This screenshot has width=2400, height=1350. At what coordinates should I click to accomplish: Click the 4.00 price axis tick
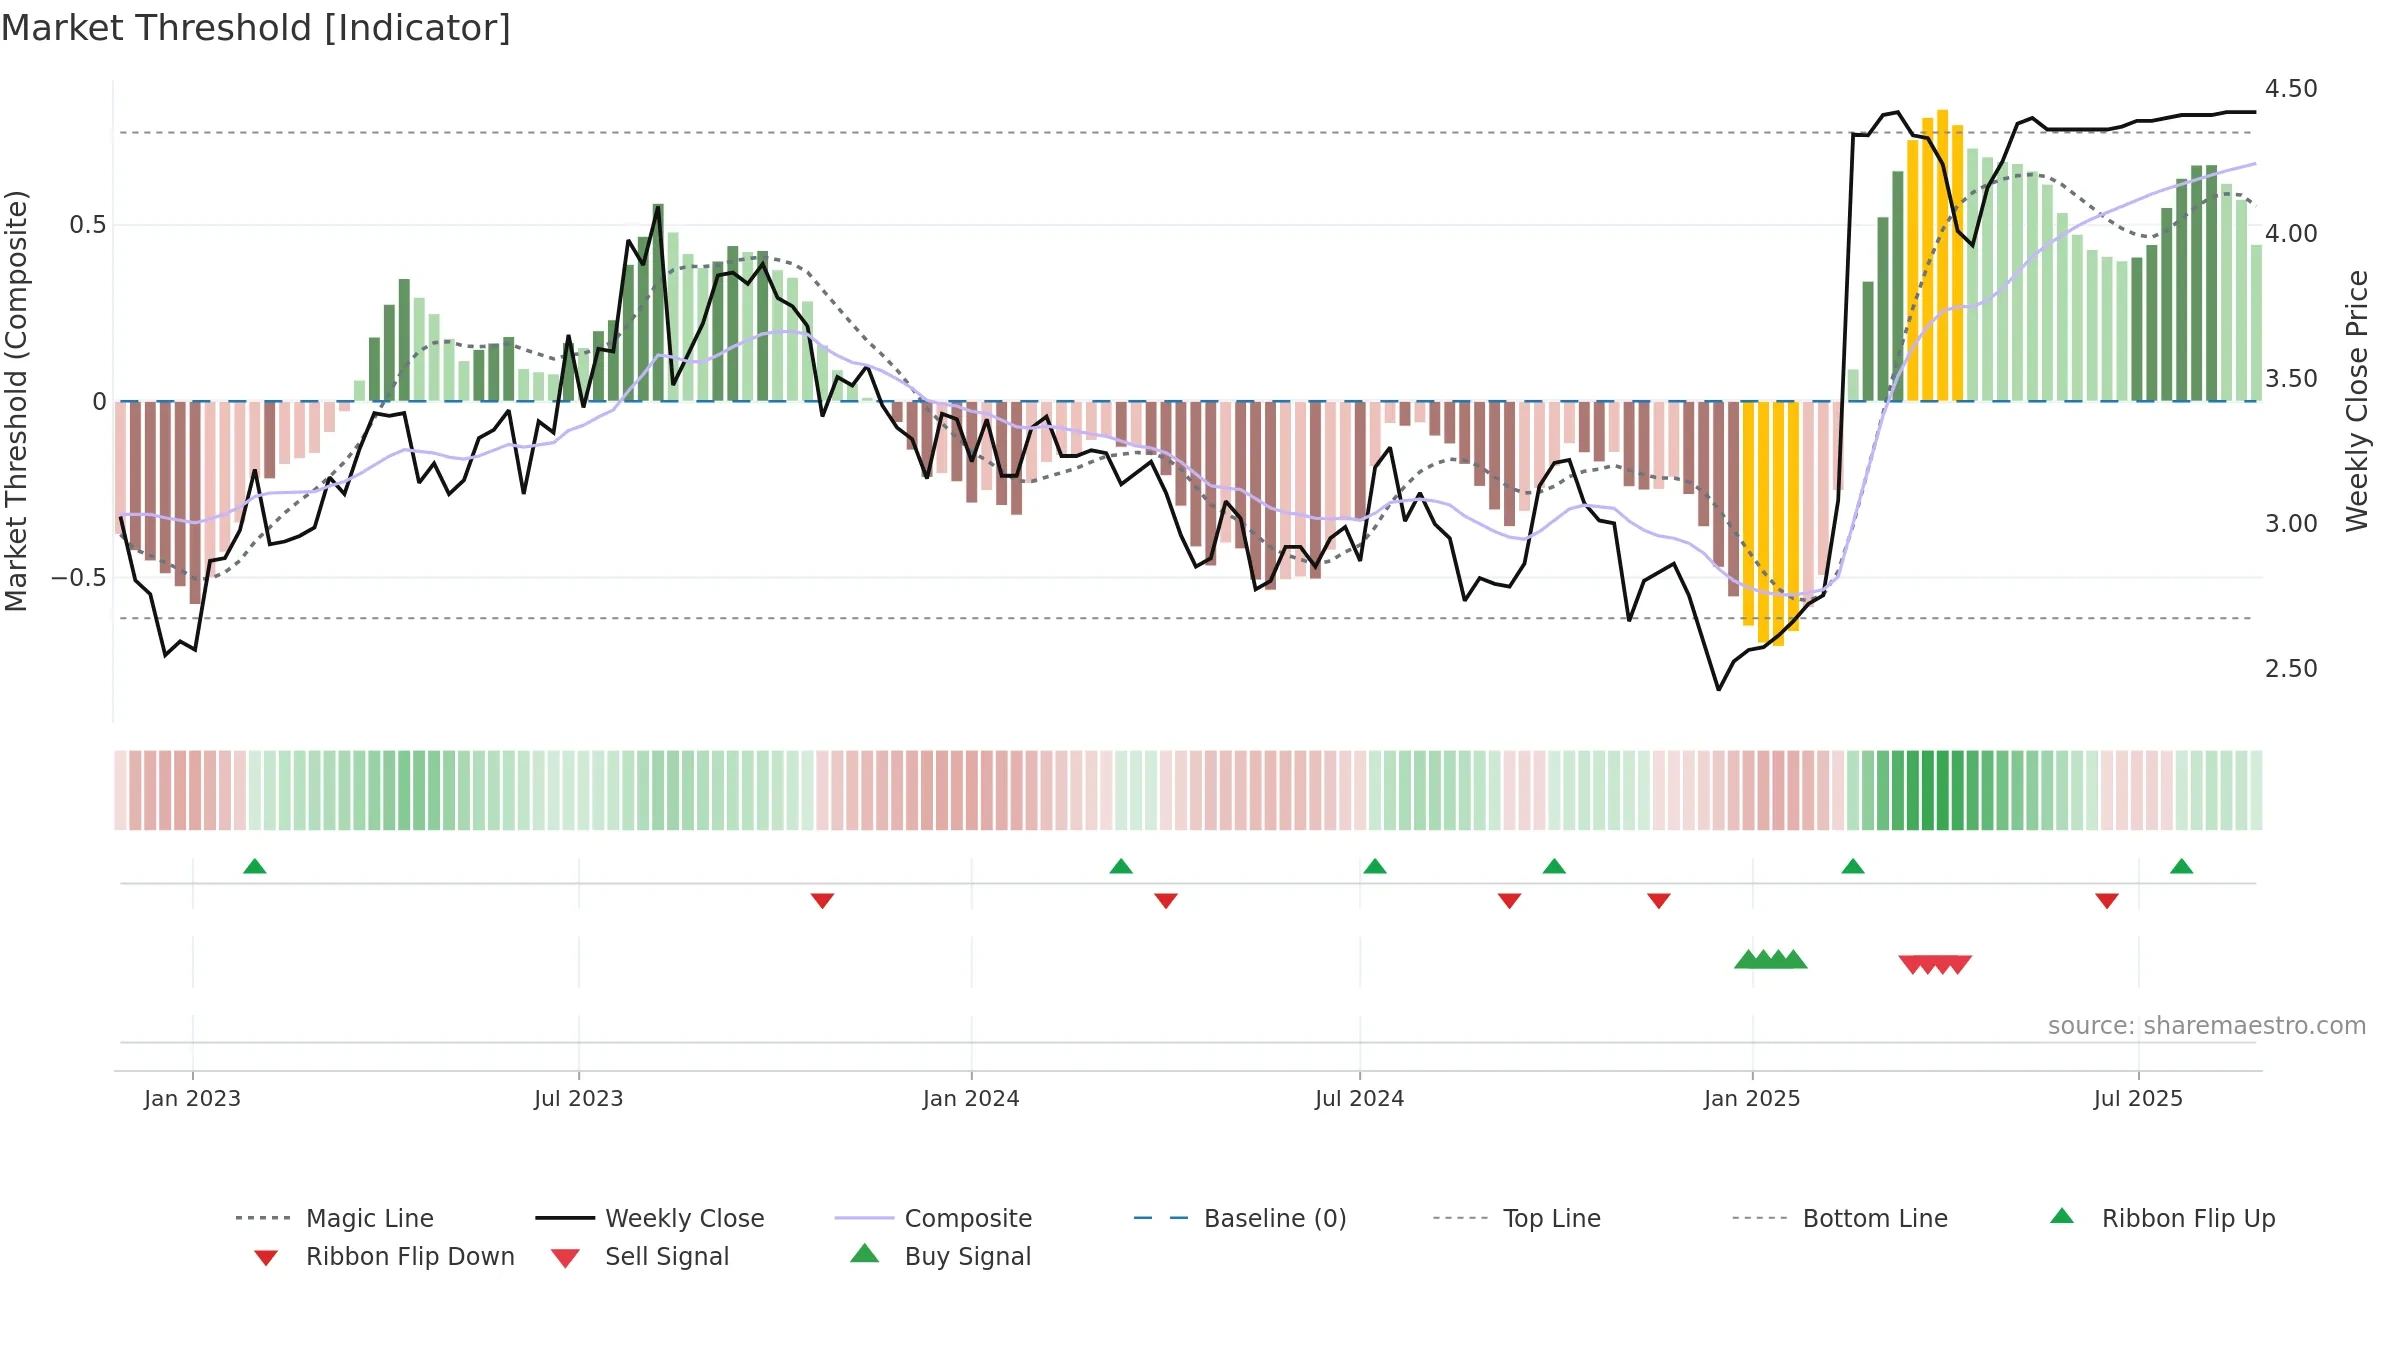point(2291,234)
